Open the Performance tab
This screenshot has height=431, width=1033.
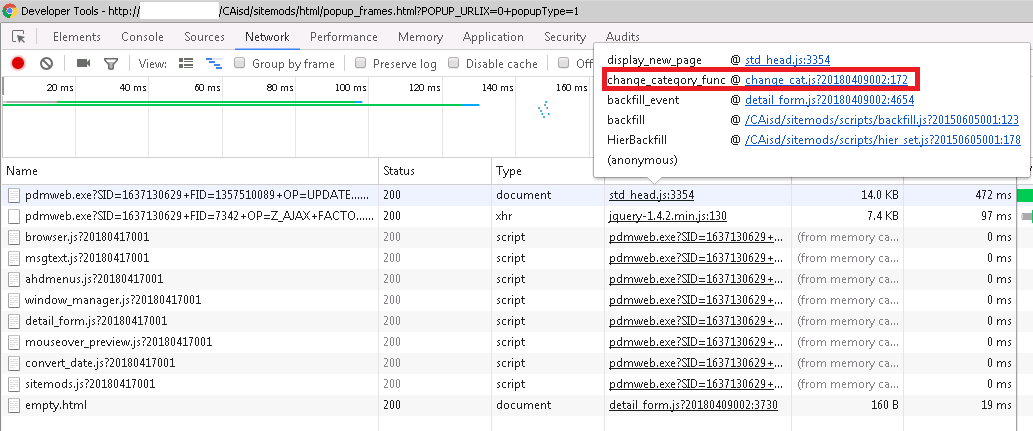click(343, 37)
